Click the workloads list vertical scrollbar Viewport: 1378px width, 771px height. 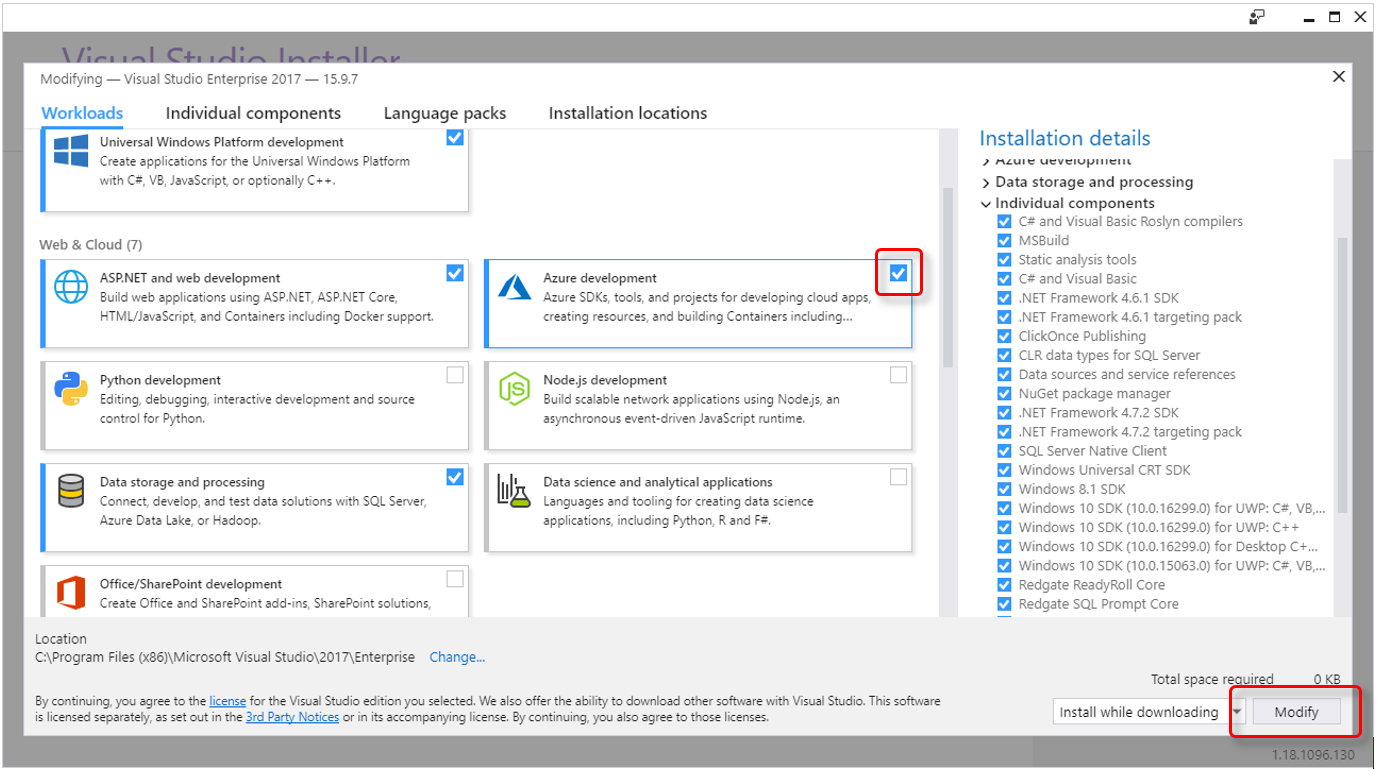point(947,280)
